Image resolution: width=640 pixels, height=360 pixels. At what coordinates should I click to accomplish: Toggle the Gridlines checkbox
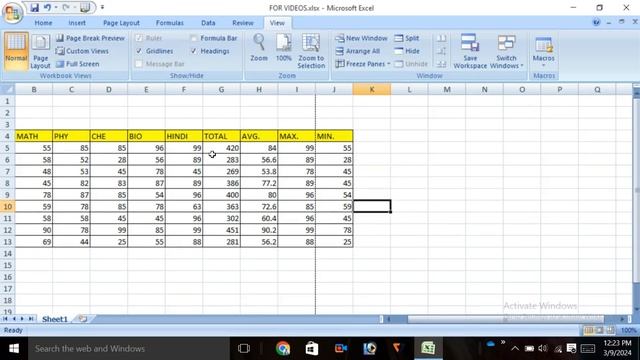pos(139,51)
